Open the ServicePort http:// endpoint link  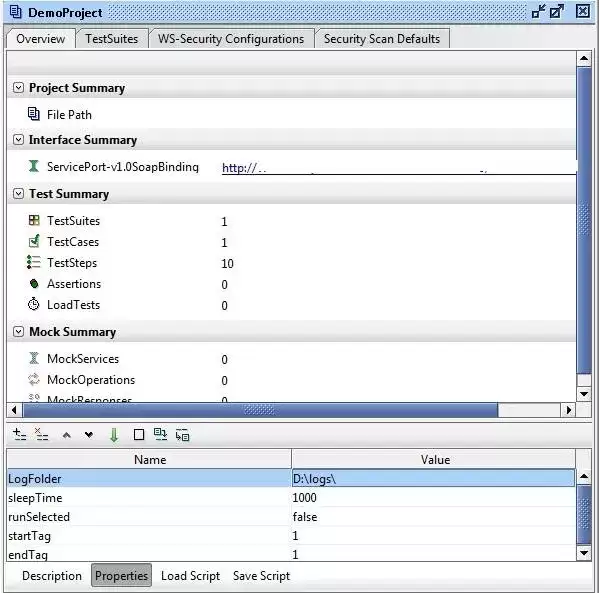tap(399, 168)
